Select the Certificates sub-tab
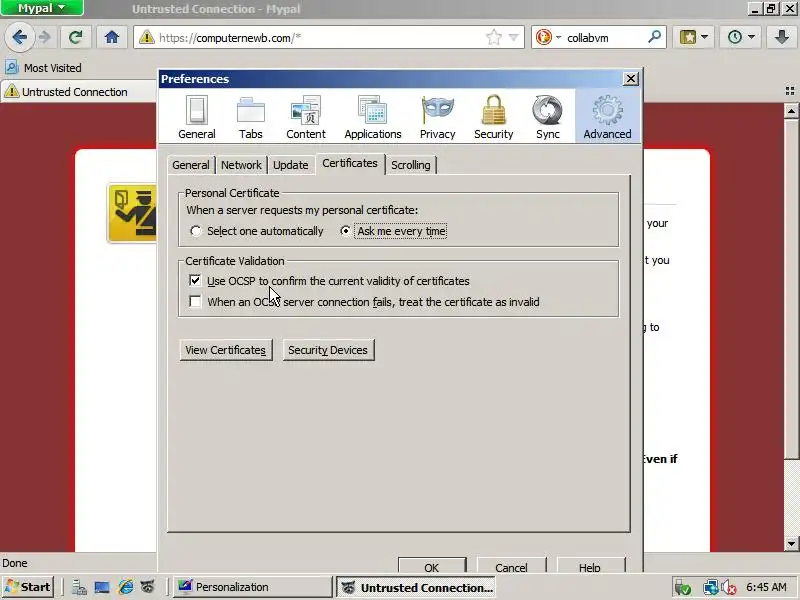 pos(350,163)
